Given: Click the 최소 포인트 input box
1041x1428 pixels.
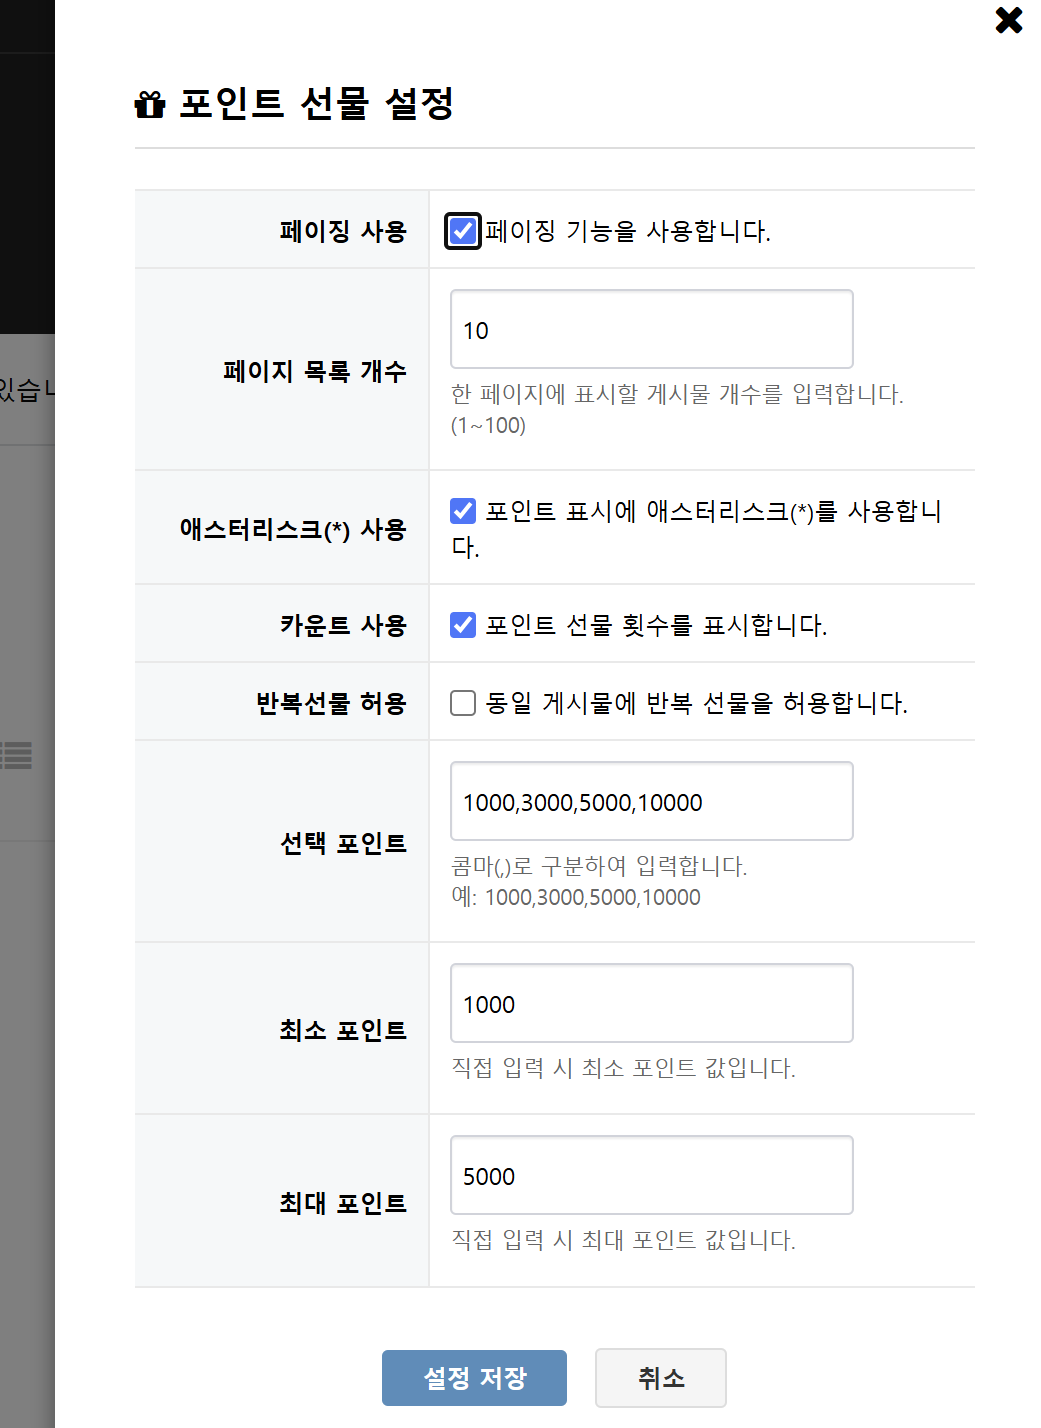Looking at the screenshot, I should click(x=652, y=1003).
